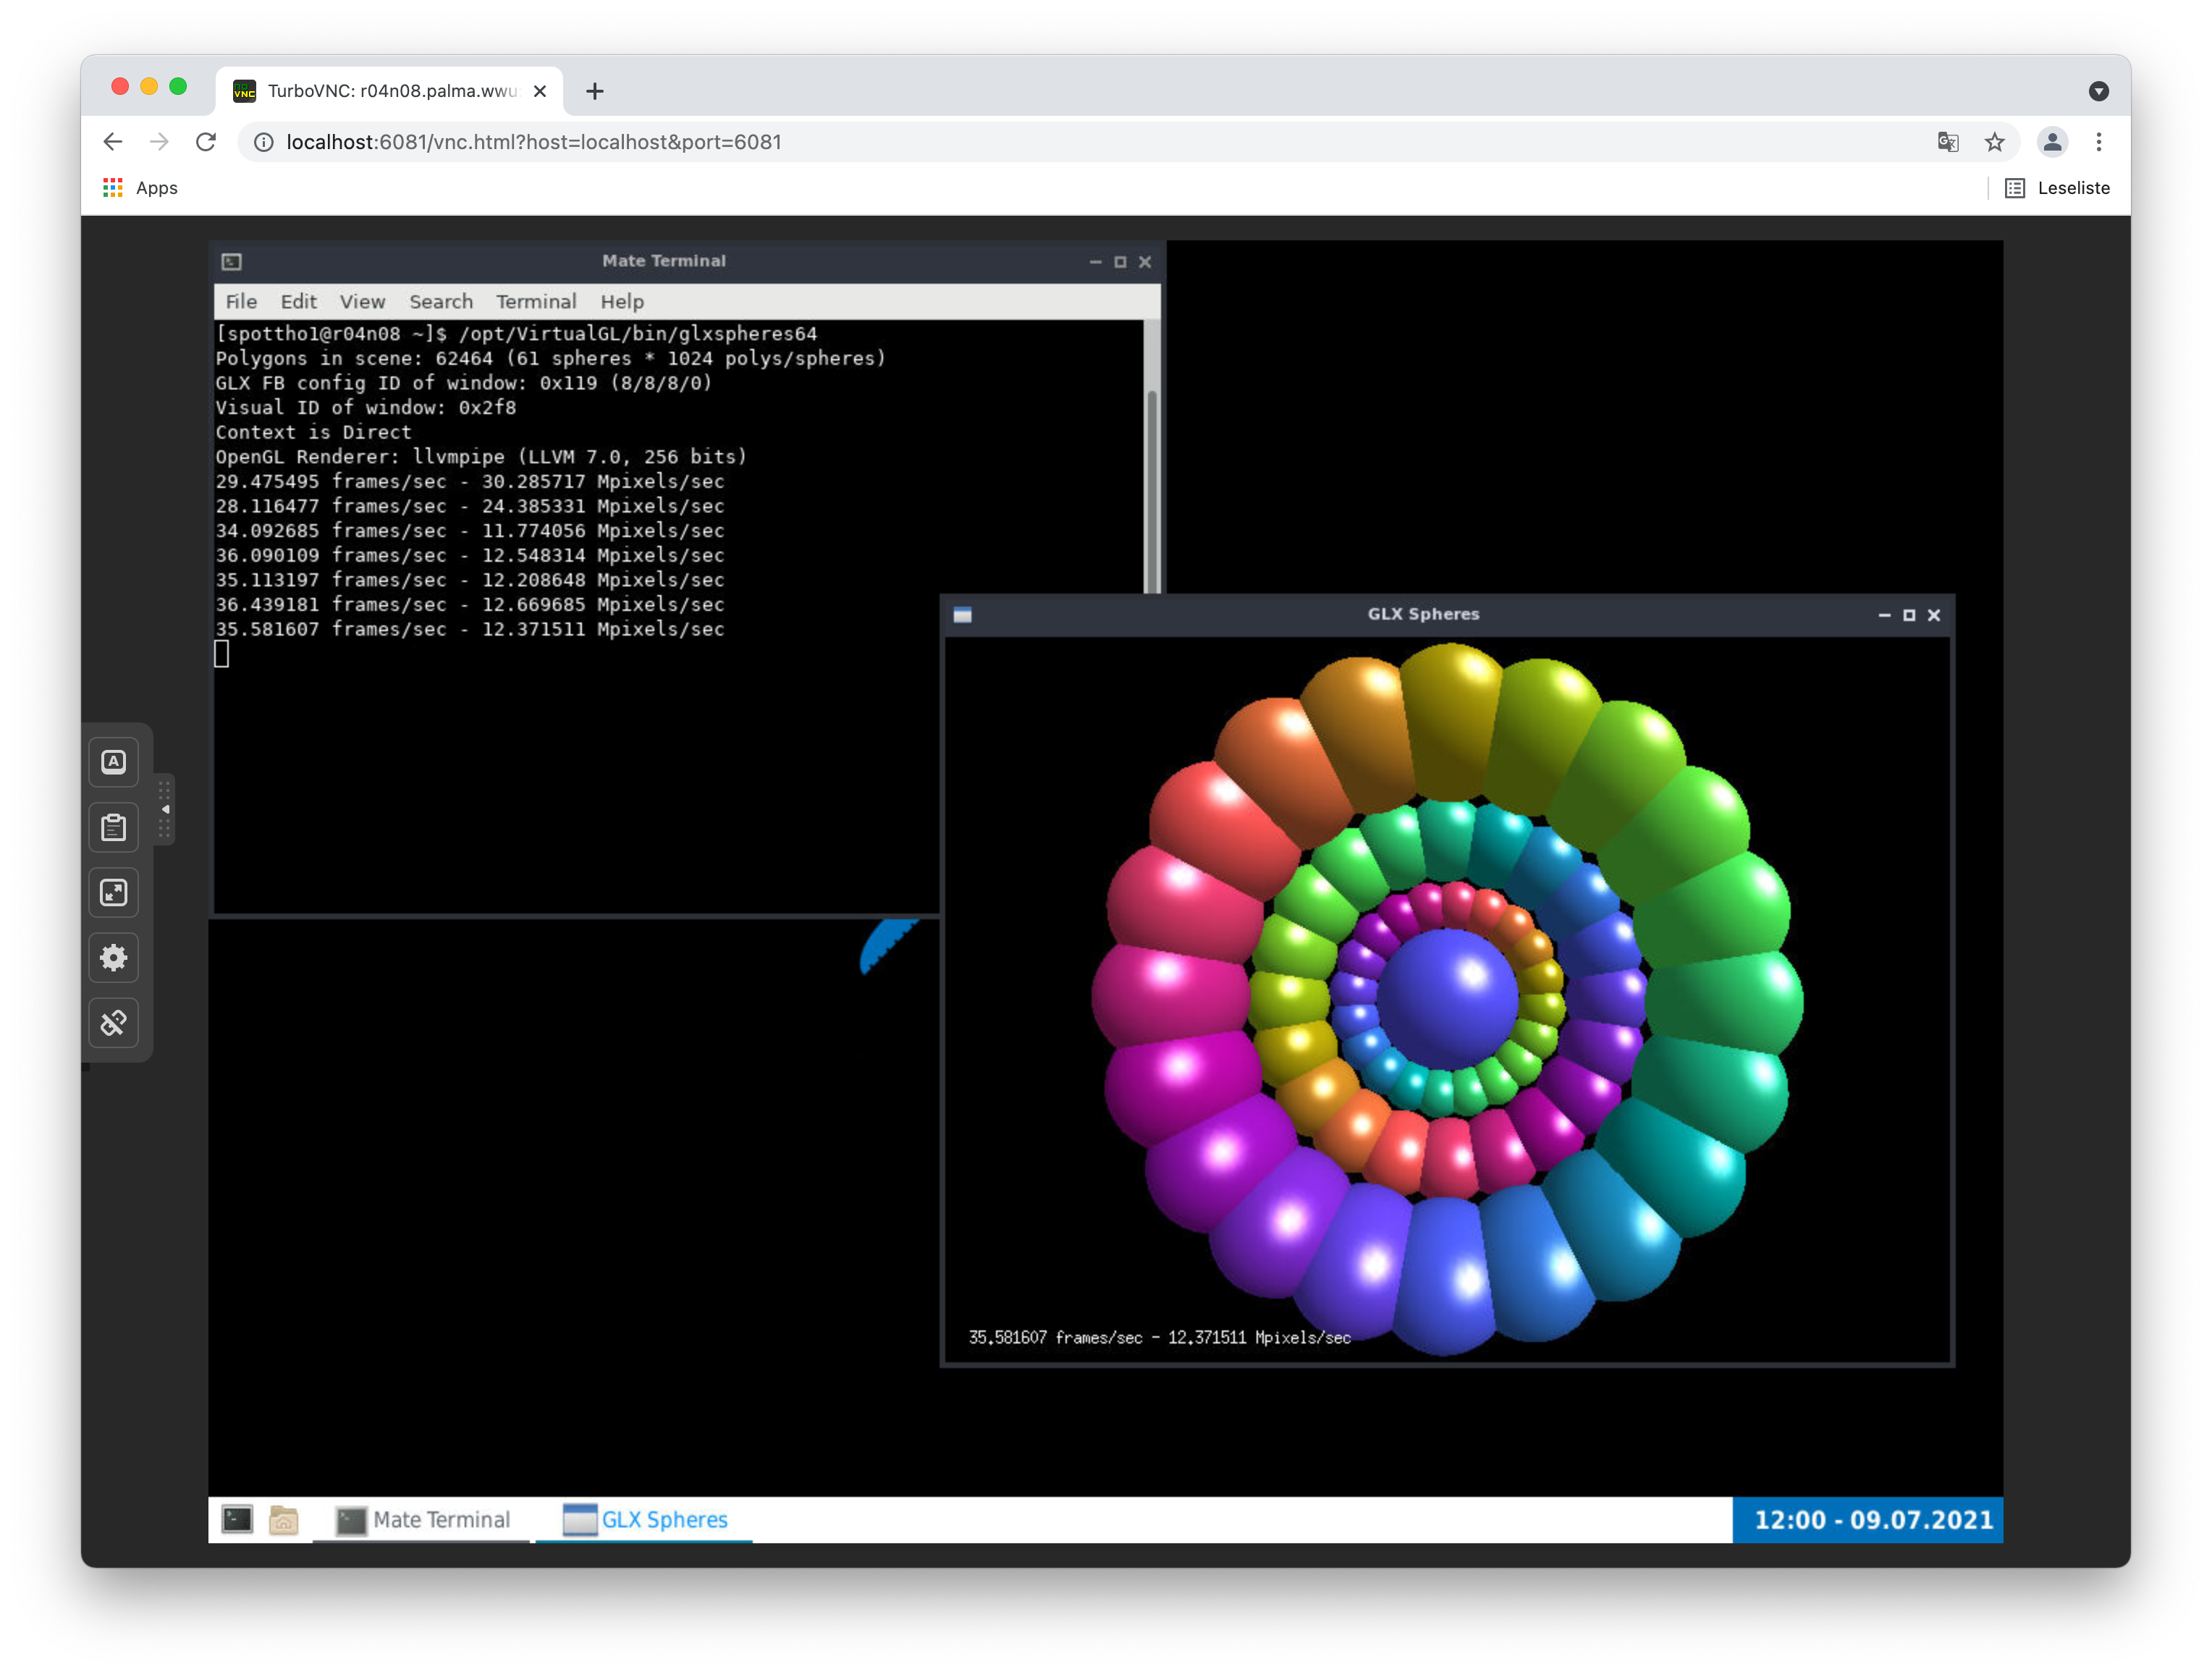The image size is (2212, 1675).
Task: Bookmark this page with the star
Action: point(1994,142)
